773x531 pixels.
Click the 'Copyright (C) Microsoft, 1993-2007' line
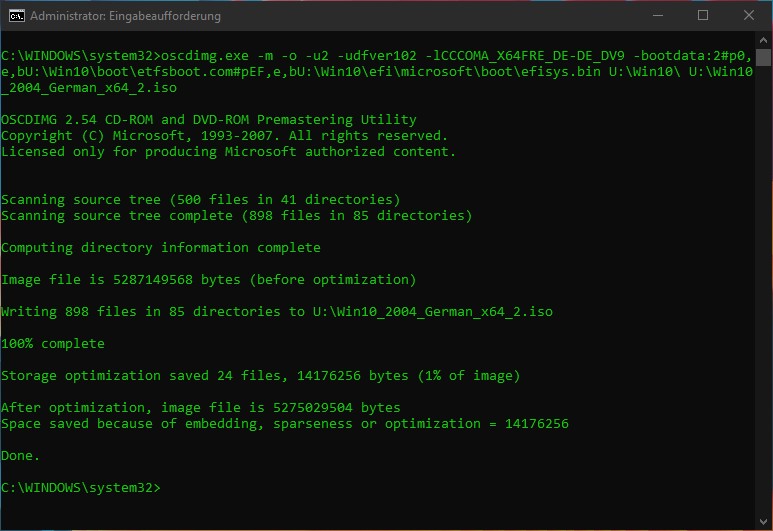click(224, 136)
